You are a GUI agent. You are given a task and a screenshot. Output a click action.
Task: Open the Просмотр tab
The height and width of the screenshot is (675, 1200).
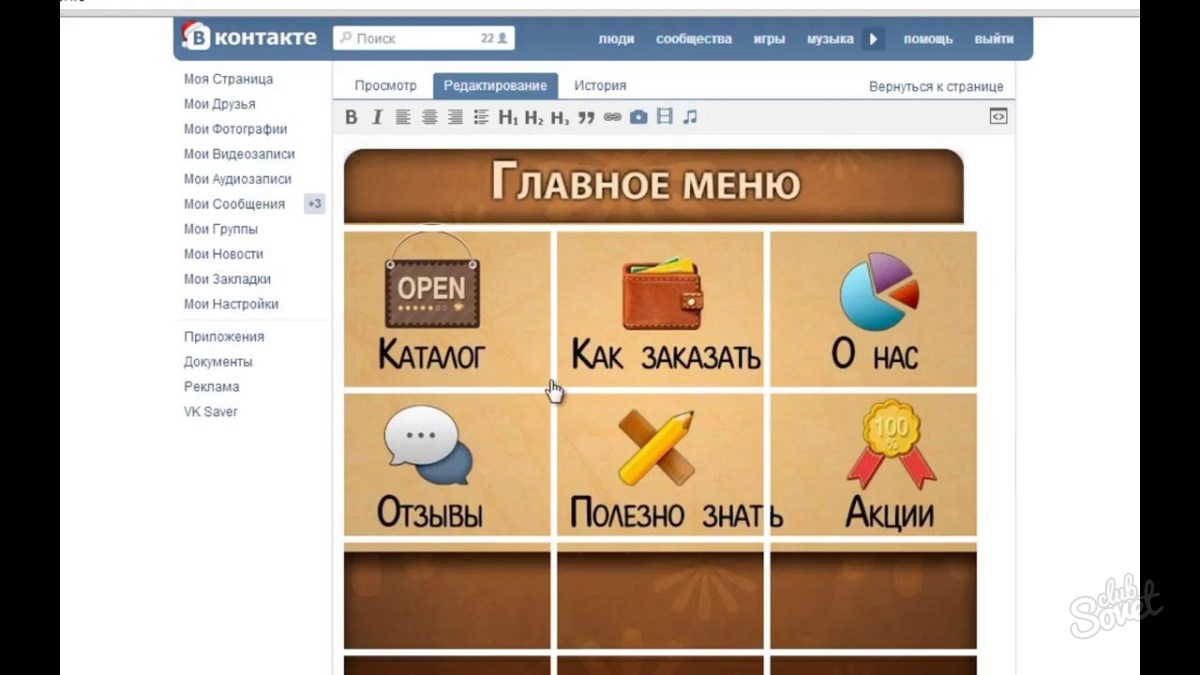[385, 86]
